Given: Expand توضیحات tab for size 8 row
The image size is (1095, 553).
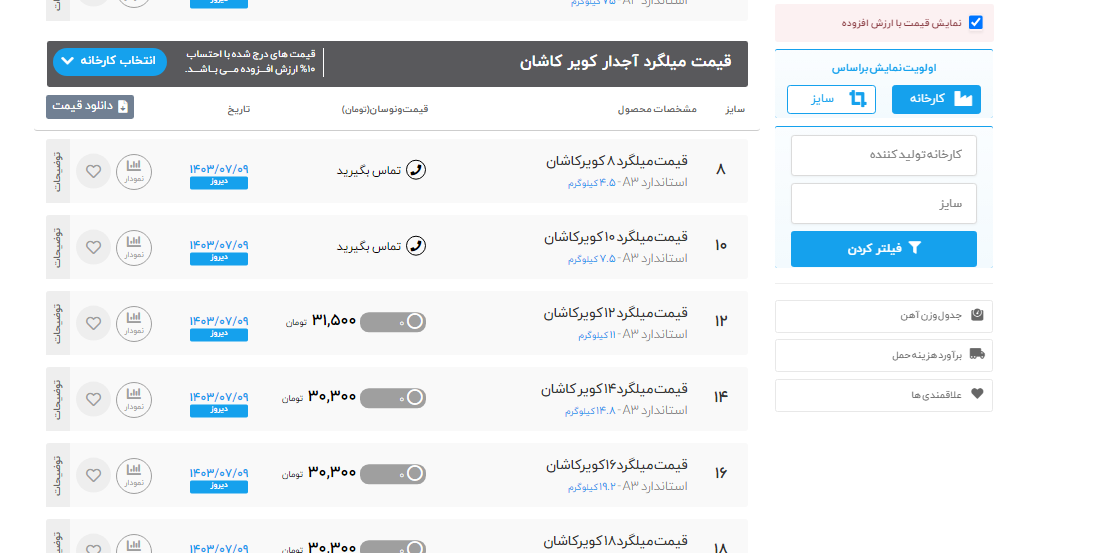Looking at the screenshot, I should point(58,171).
